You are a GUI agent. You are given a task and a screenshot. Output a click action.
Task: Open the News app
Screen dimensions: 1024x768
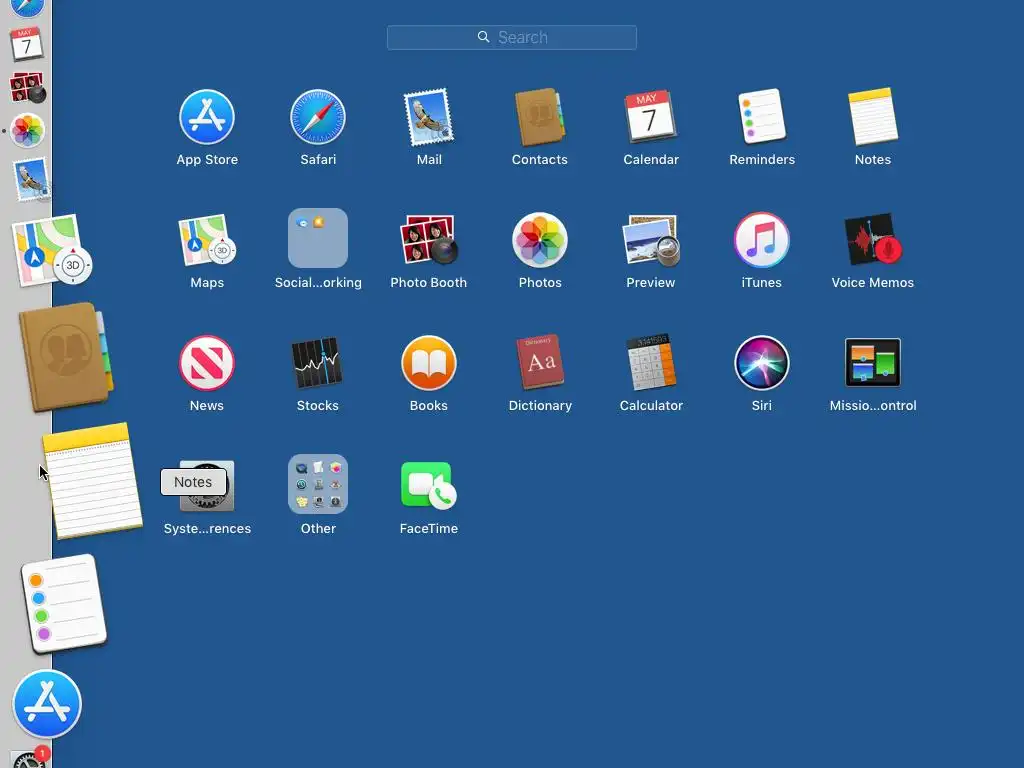pos(207,363)
